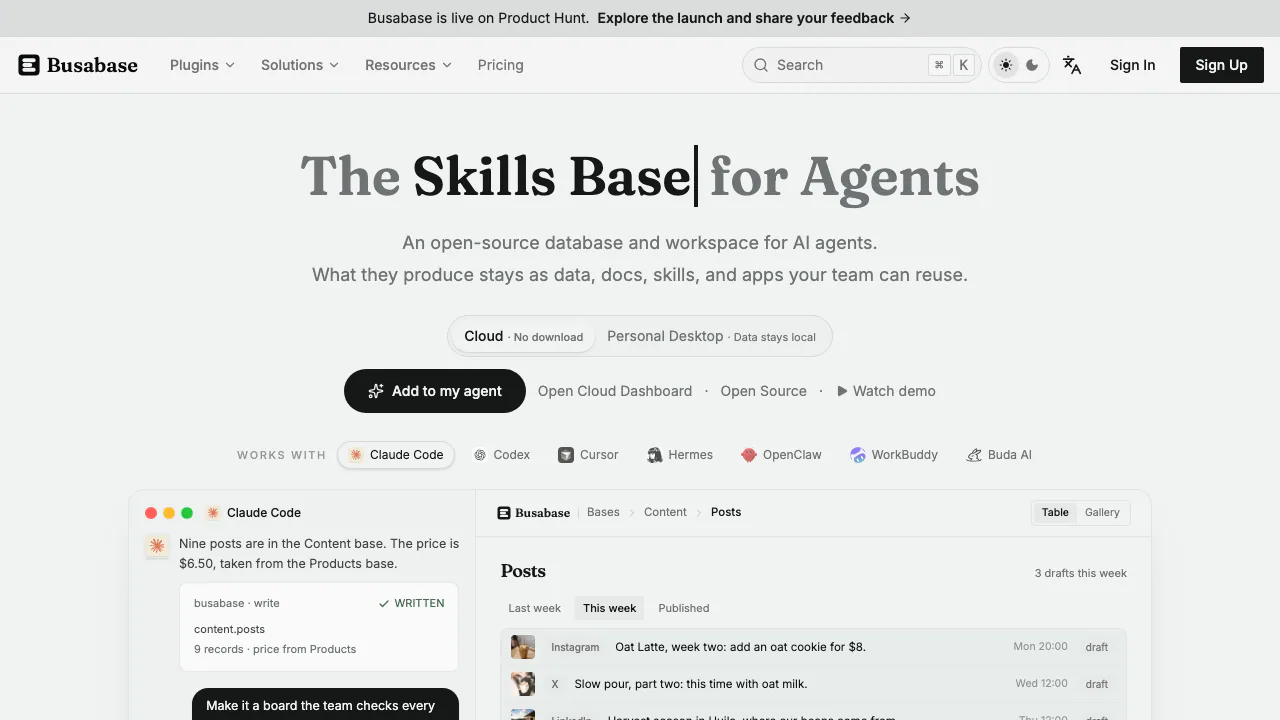The height and width of the screenshot is (720, 1280).
Task: Click the K key badge in search box
Action: pos(964,65)
